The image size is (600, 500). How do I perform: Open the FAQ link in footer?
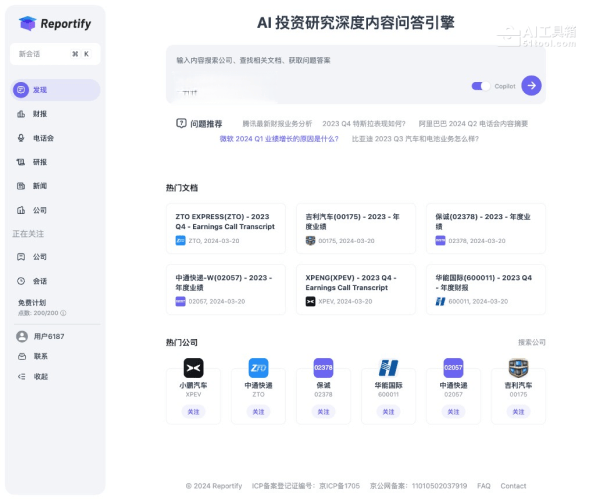484,486
